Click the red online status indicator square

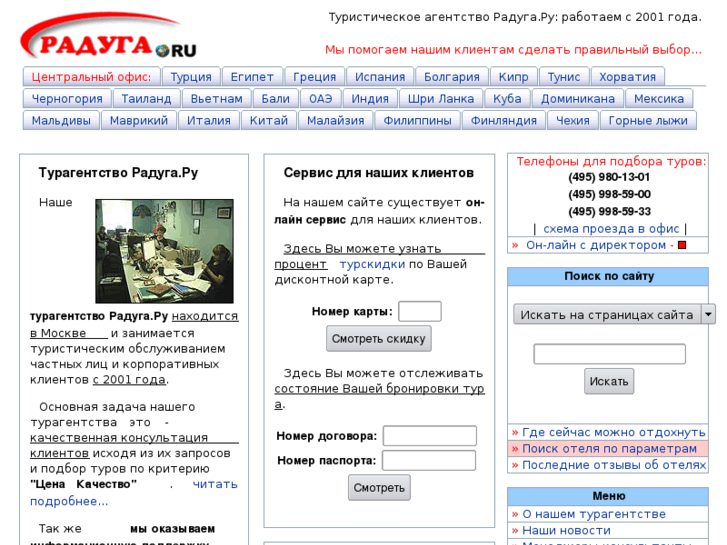pos(682,245)
